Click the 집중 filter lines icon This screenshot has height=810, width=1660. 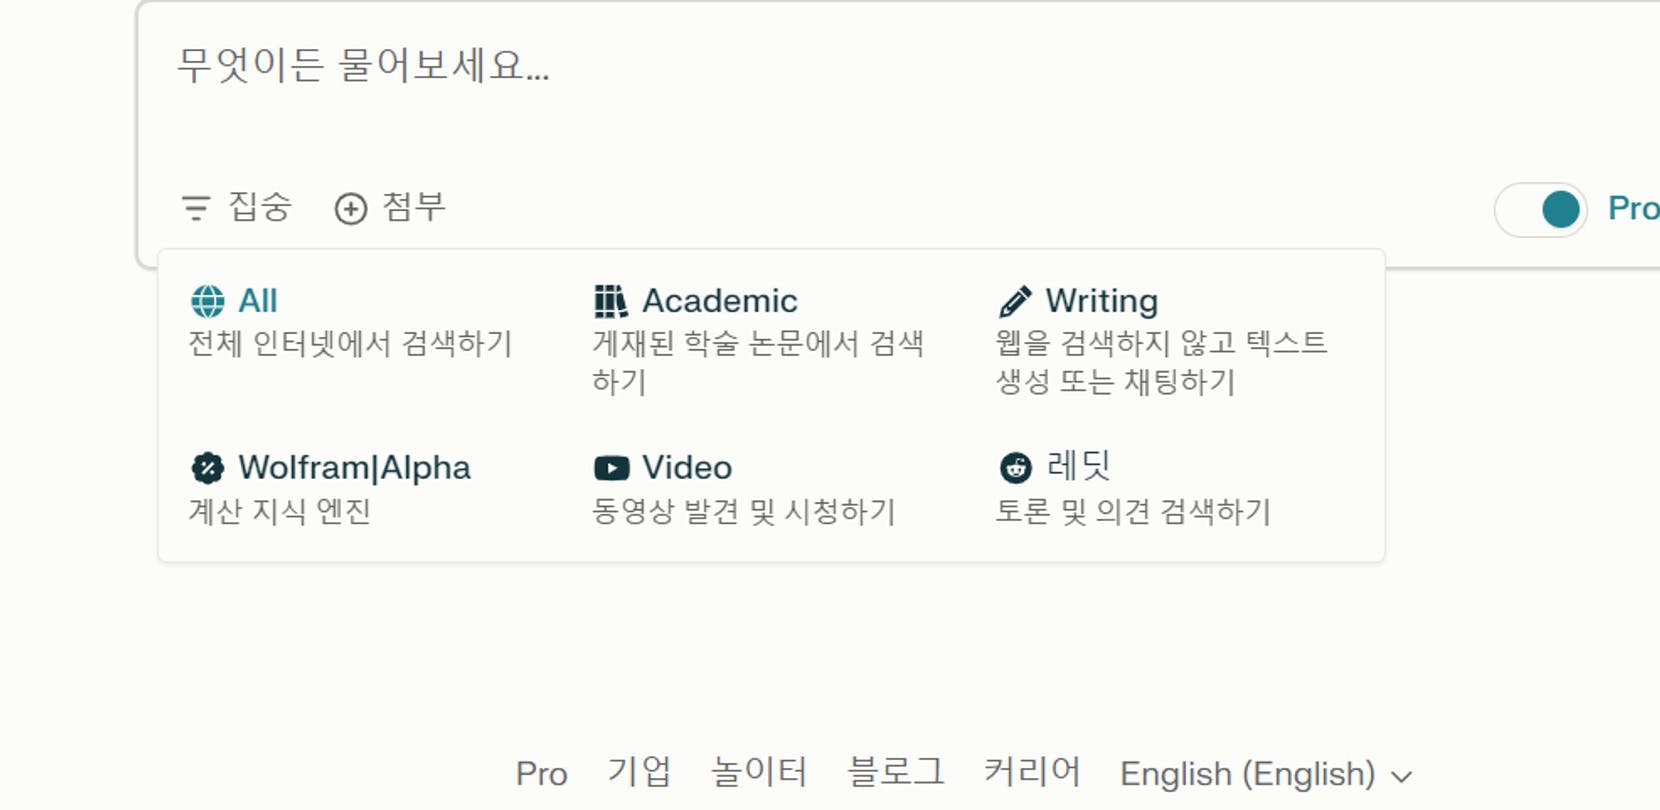tap(196, 208)
